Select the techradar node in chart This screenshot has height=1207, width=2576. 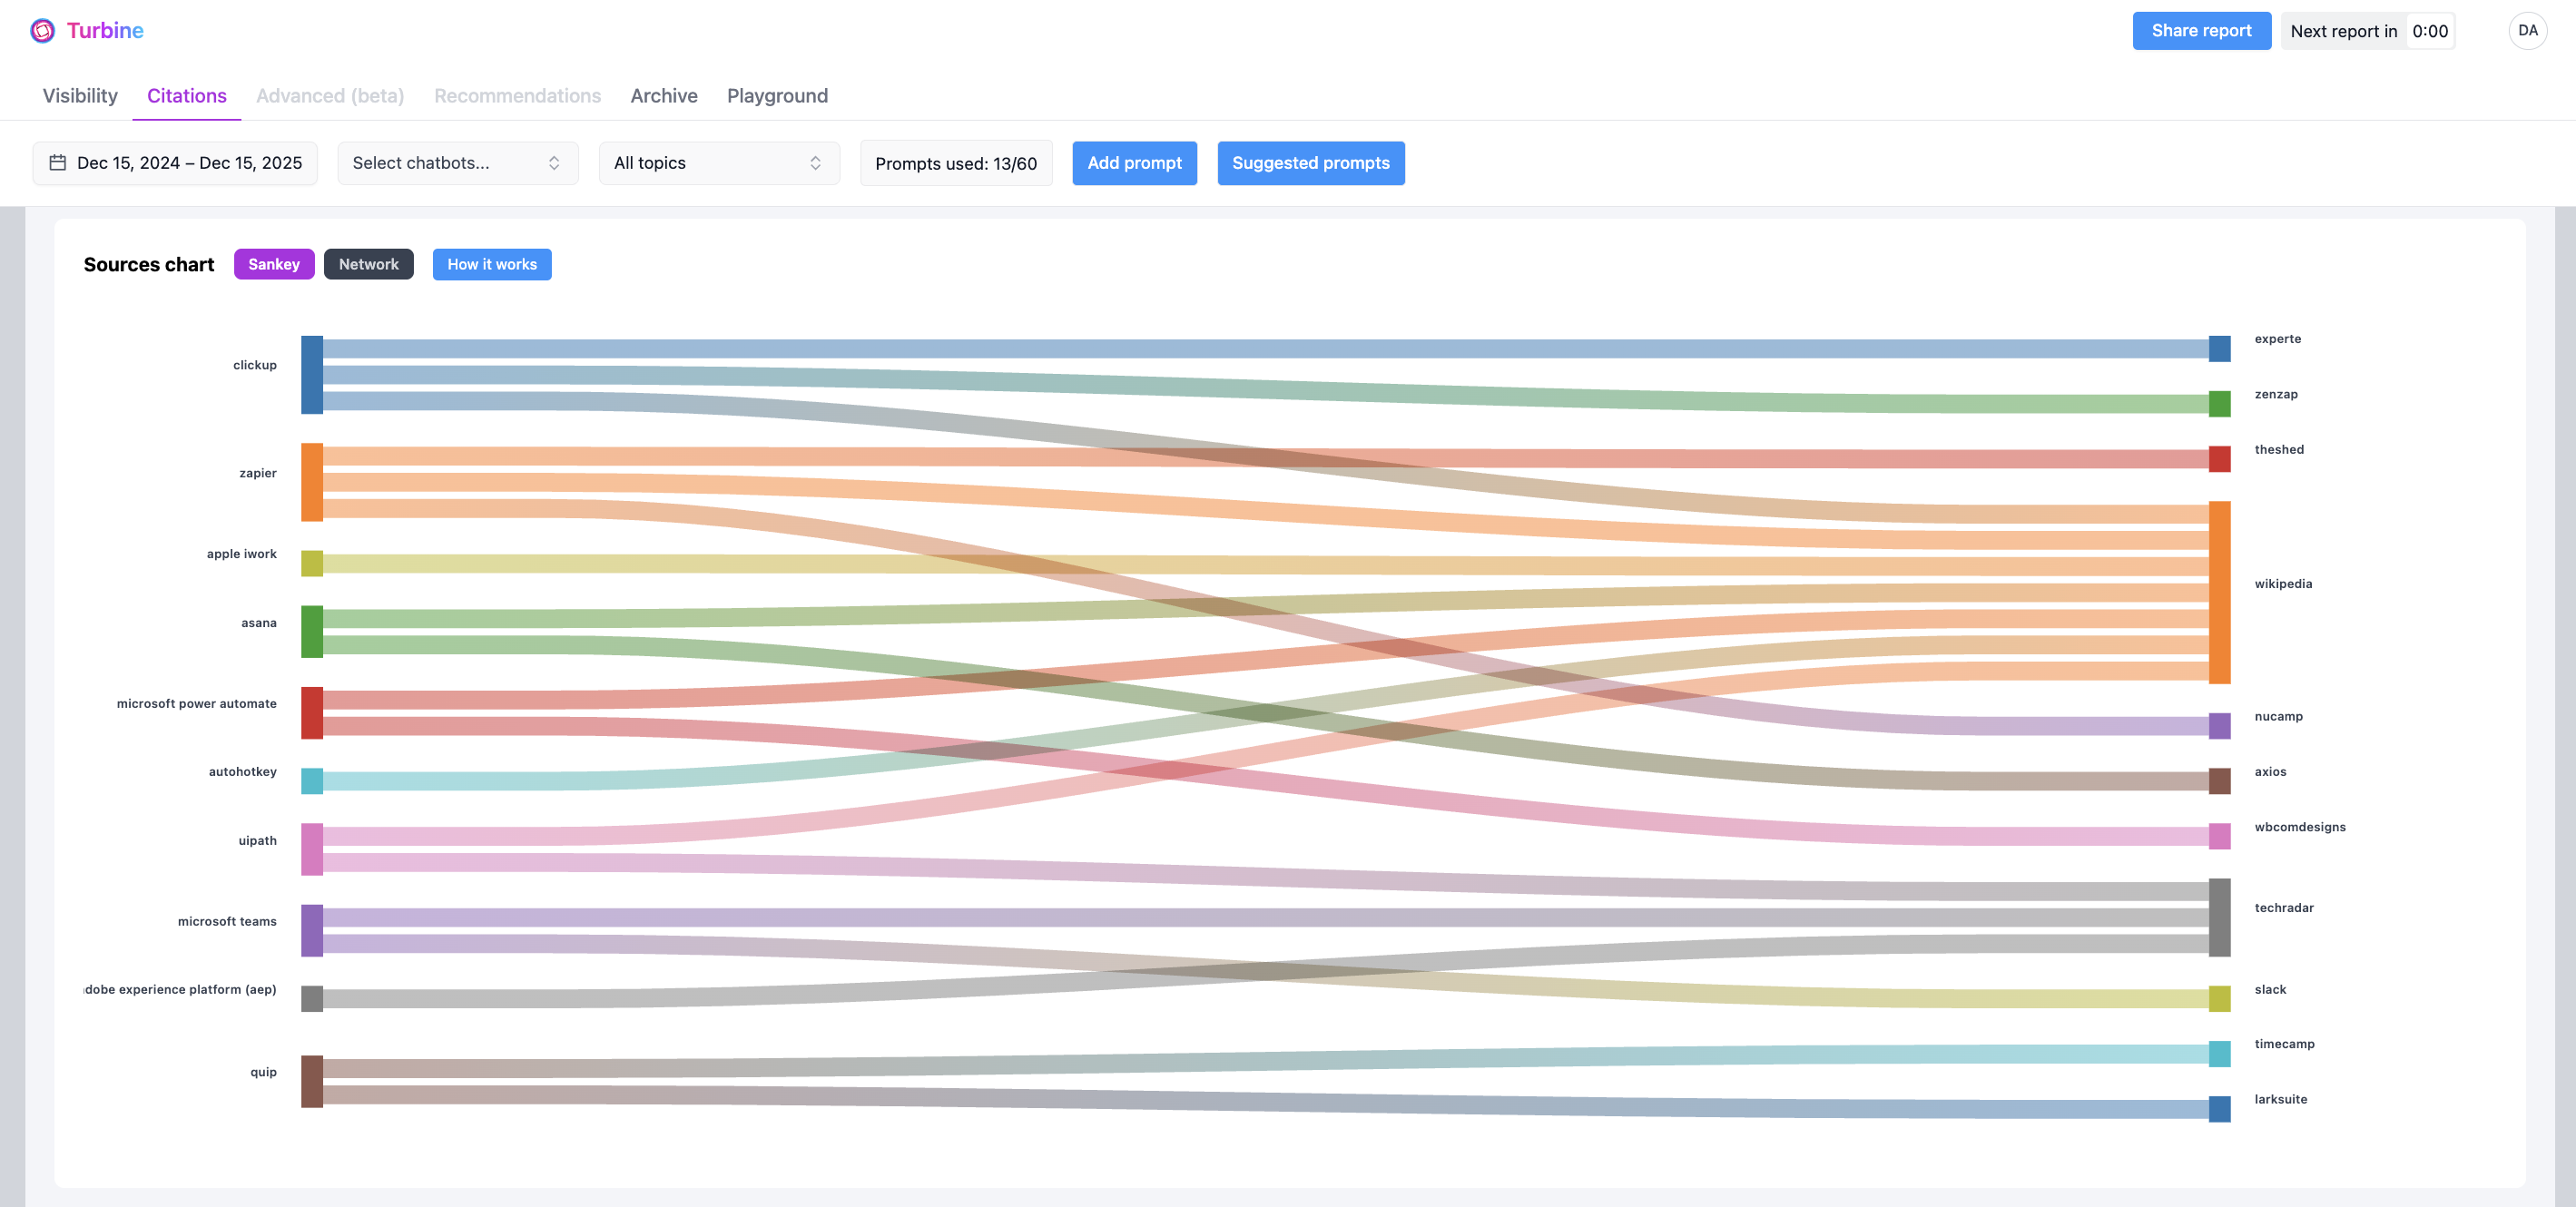tap(2219, 917)
